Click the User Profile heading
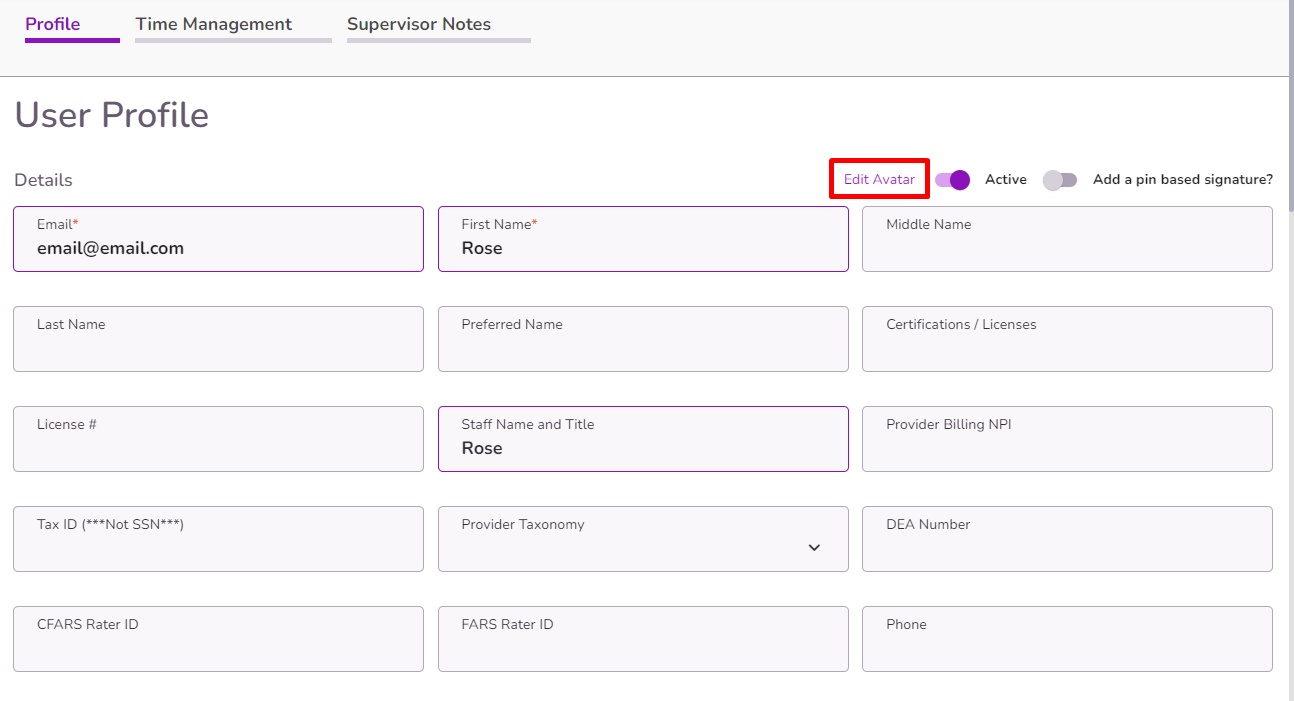Image resolution: width=1294 pixels, height=701 pixels. (x=110, y=114)
